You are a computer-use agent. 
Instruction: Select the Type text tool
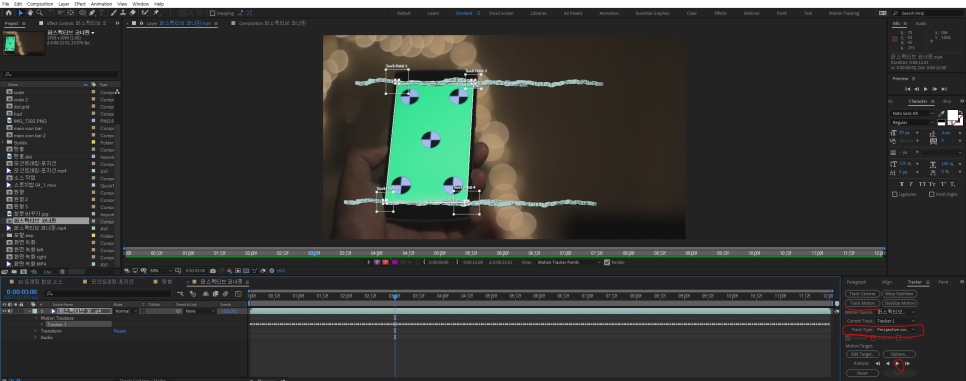pyautogui.click(x=102, y=13)
